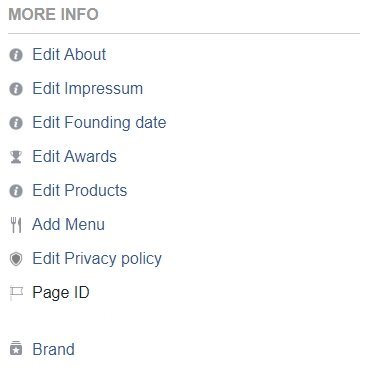The height and width of the screenshot is (370, 377).
Task: Select the fork and knife Menu icon
Action: (x=16, y=225)
